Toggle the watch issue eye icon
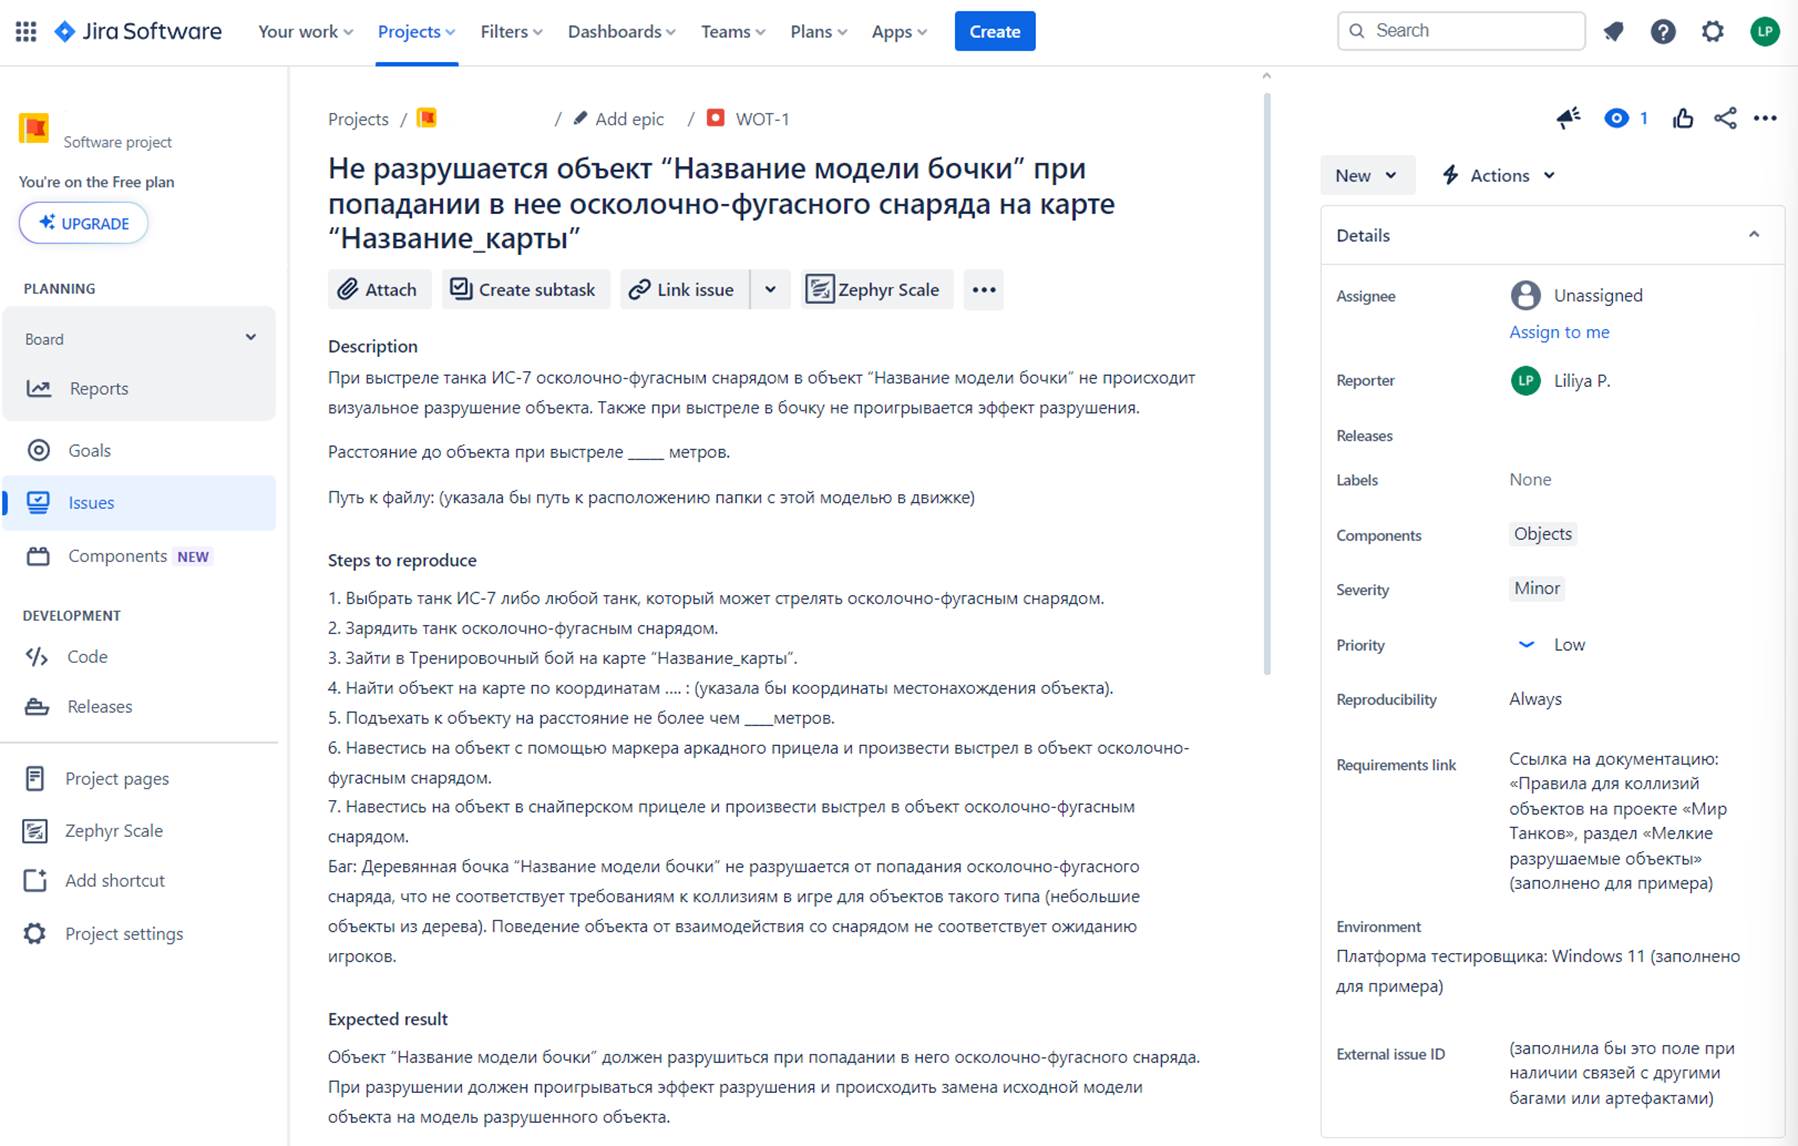 [x=1616, y=118]
